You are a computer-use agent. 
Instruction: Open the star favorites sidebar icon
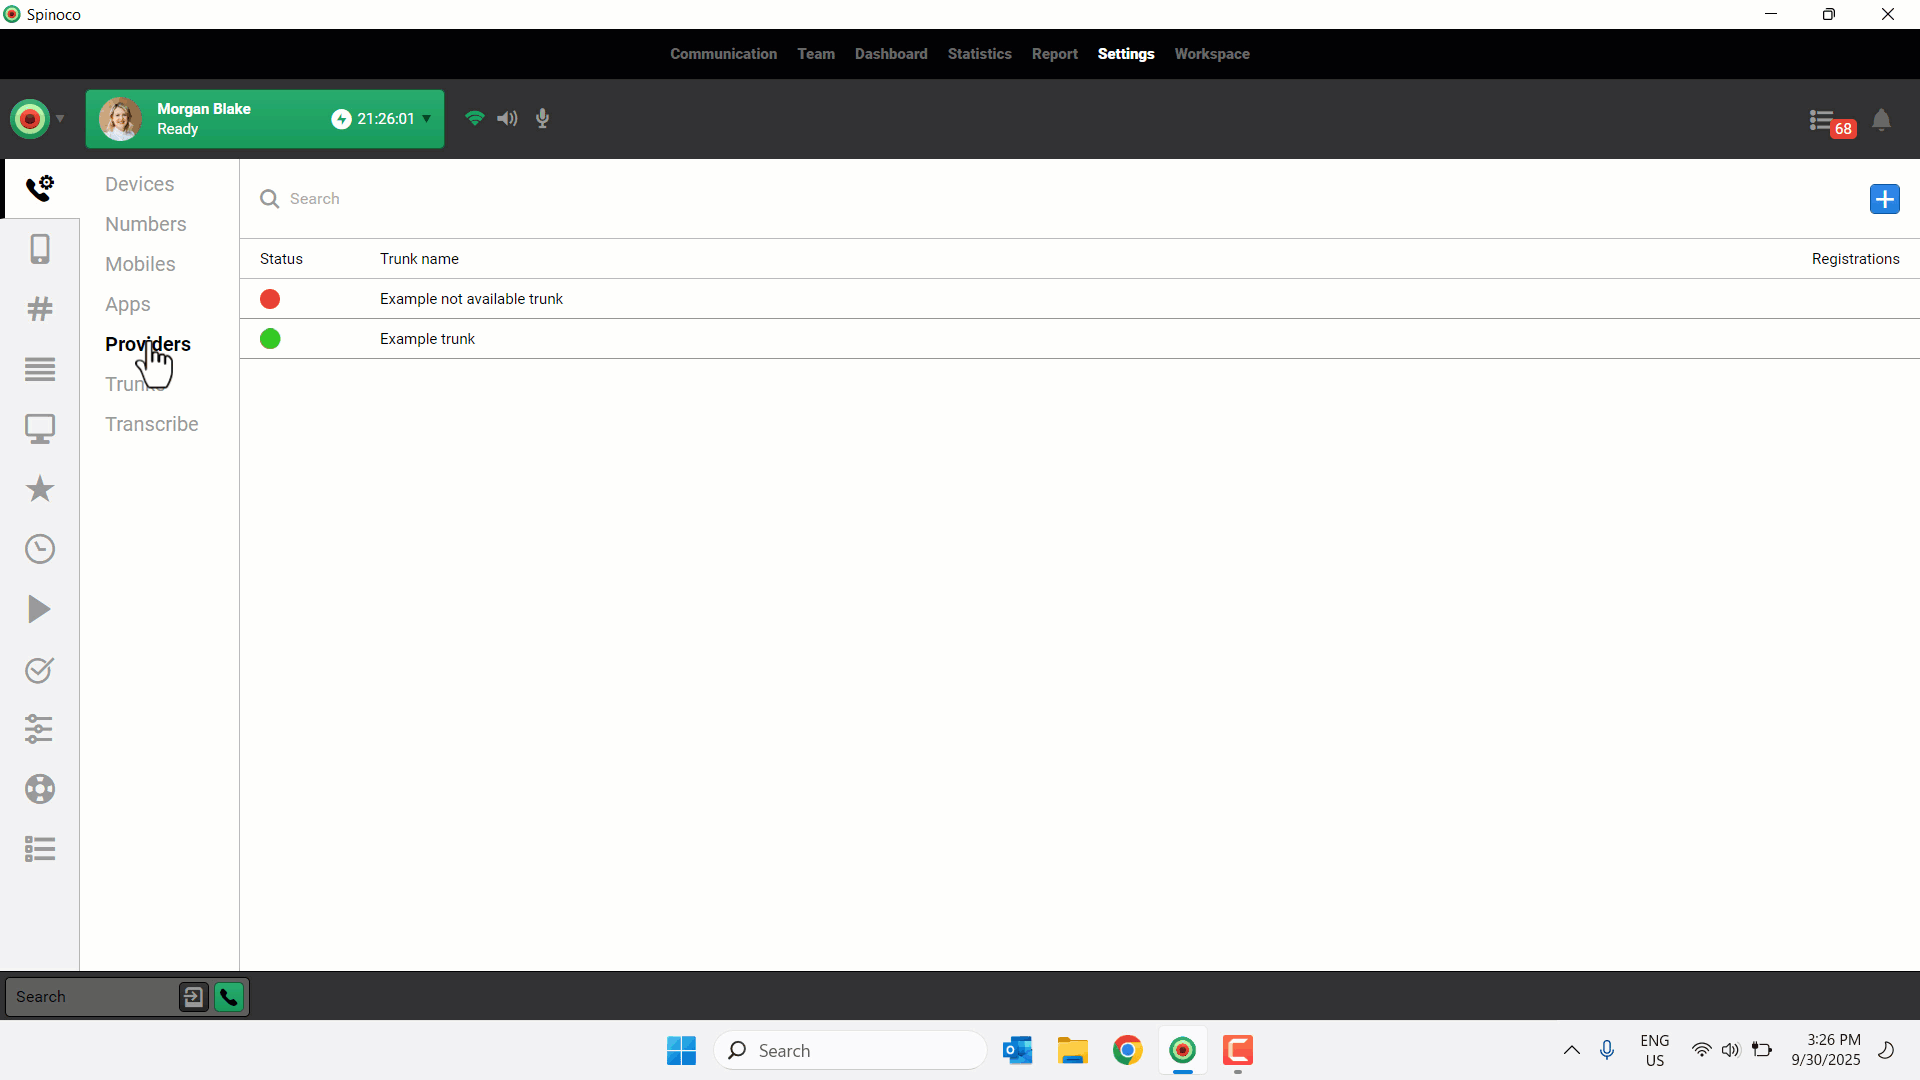click(40, 489)
